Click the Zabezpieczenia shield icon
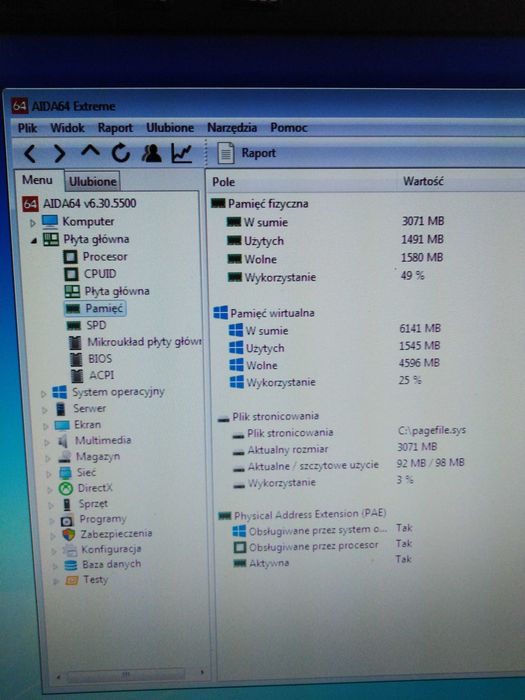 [x=69, y=534]
